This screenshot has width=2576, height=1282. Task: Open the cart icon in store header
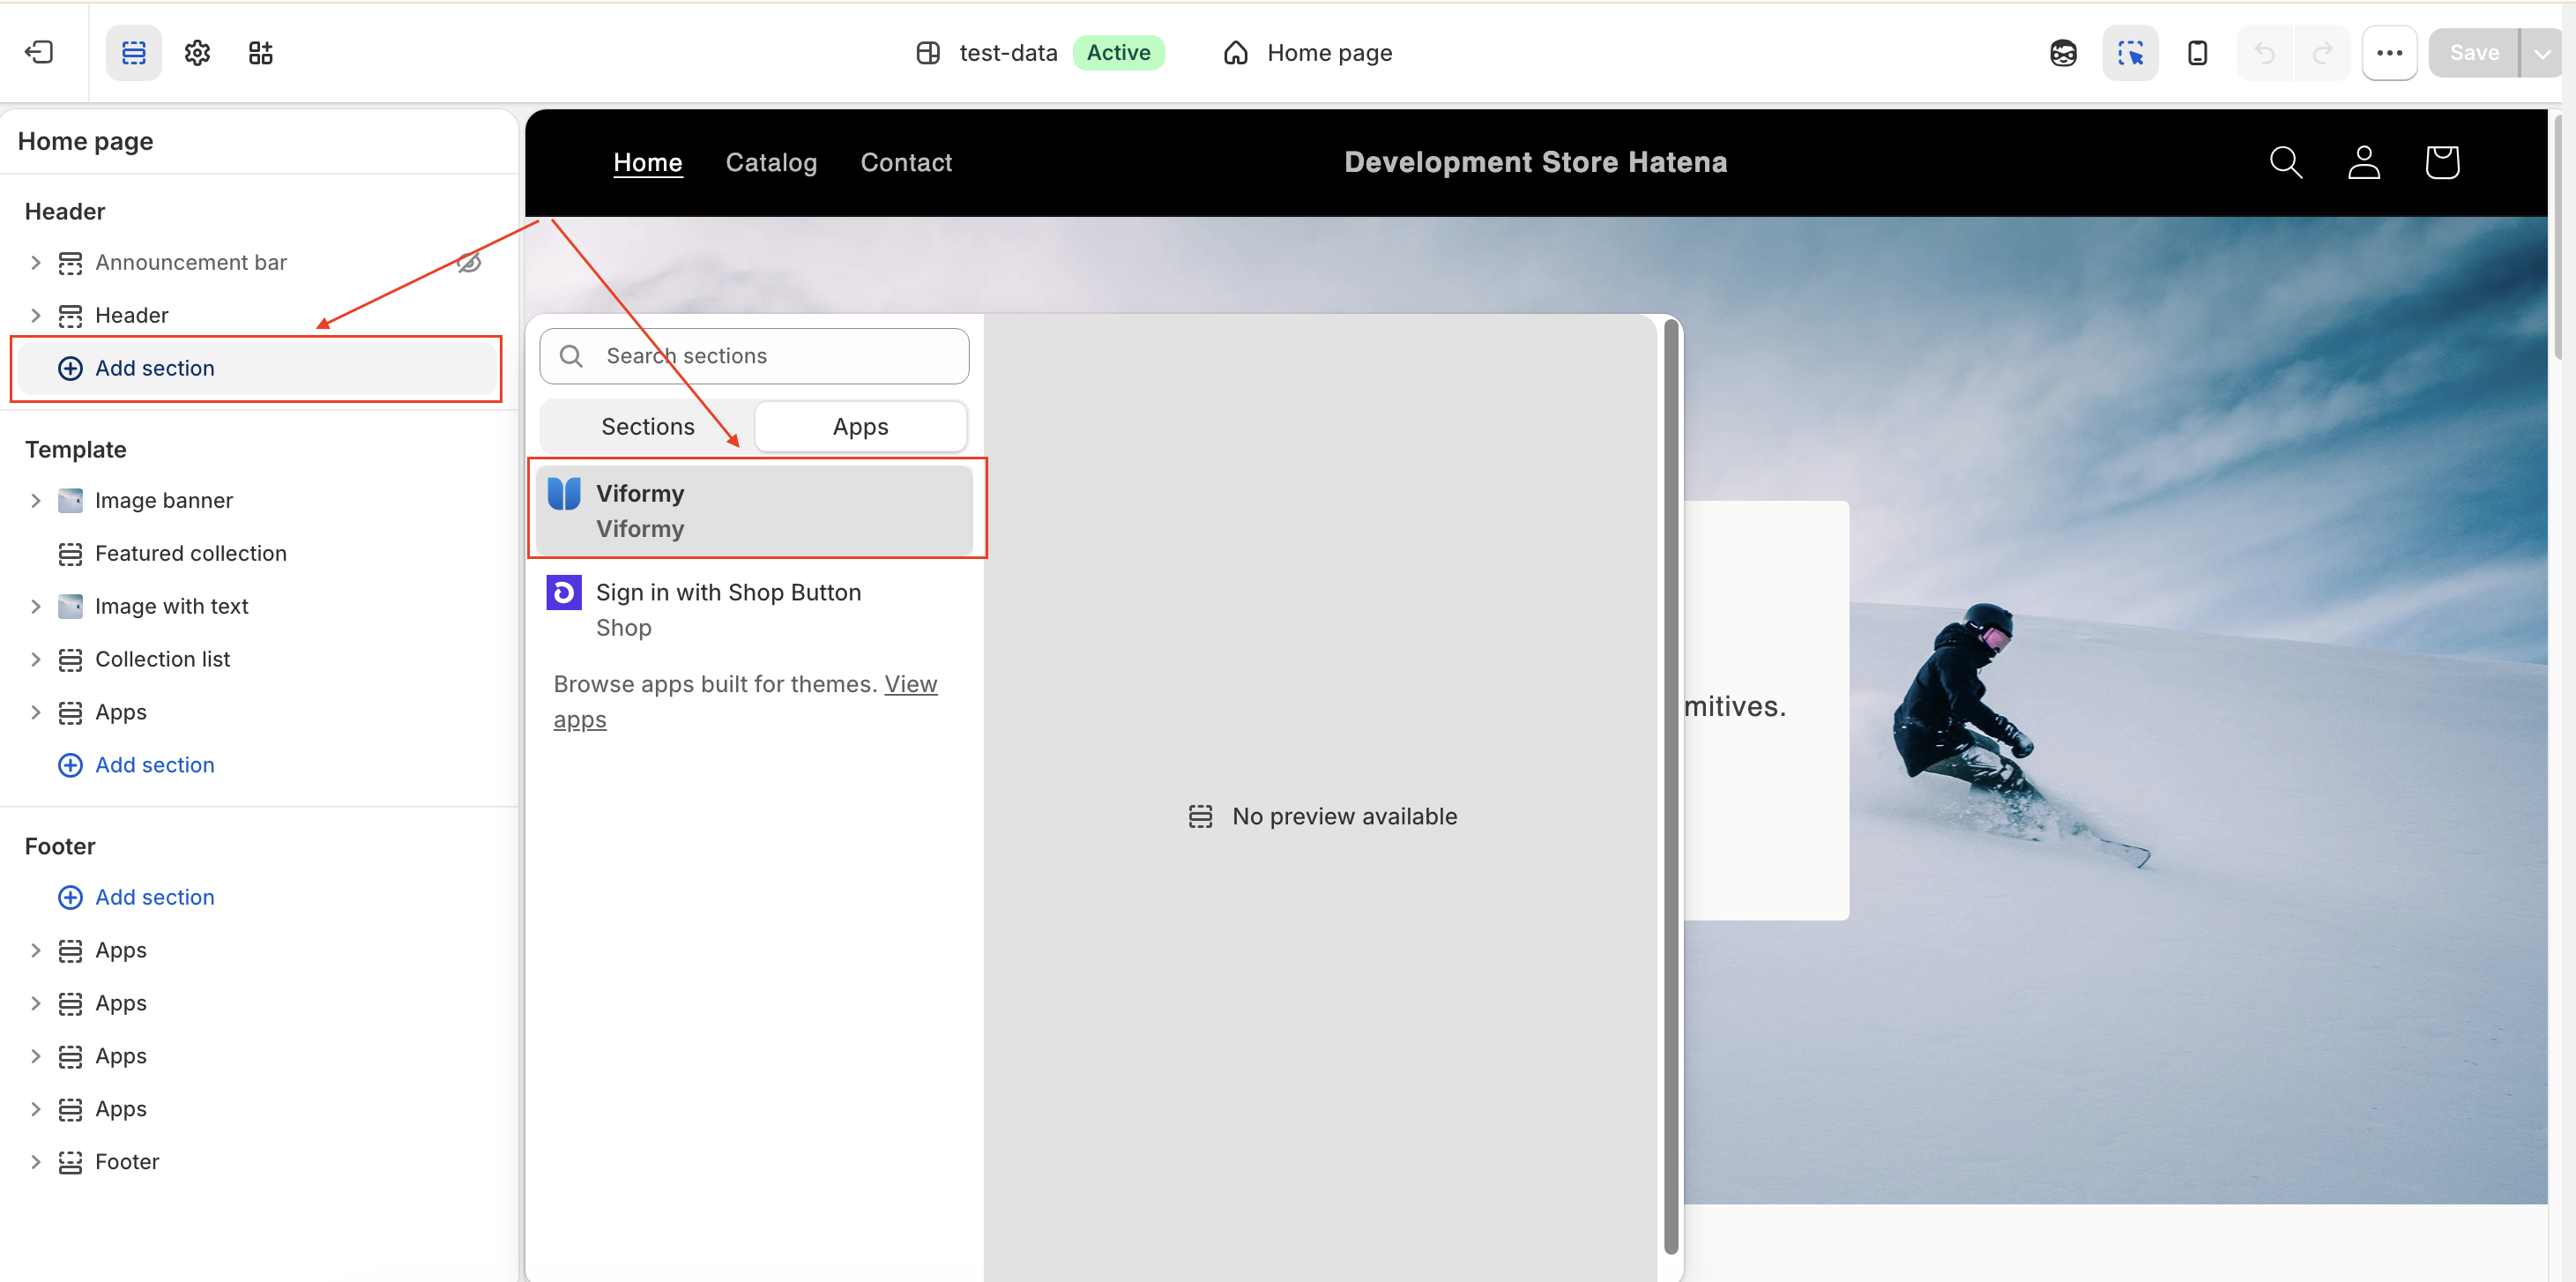point(2442,161)
